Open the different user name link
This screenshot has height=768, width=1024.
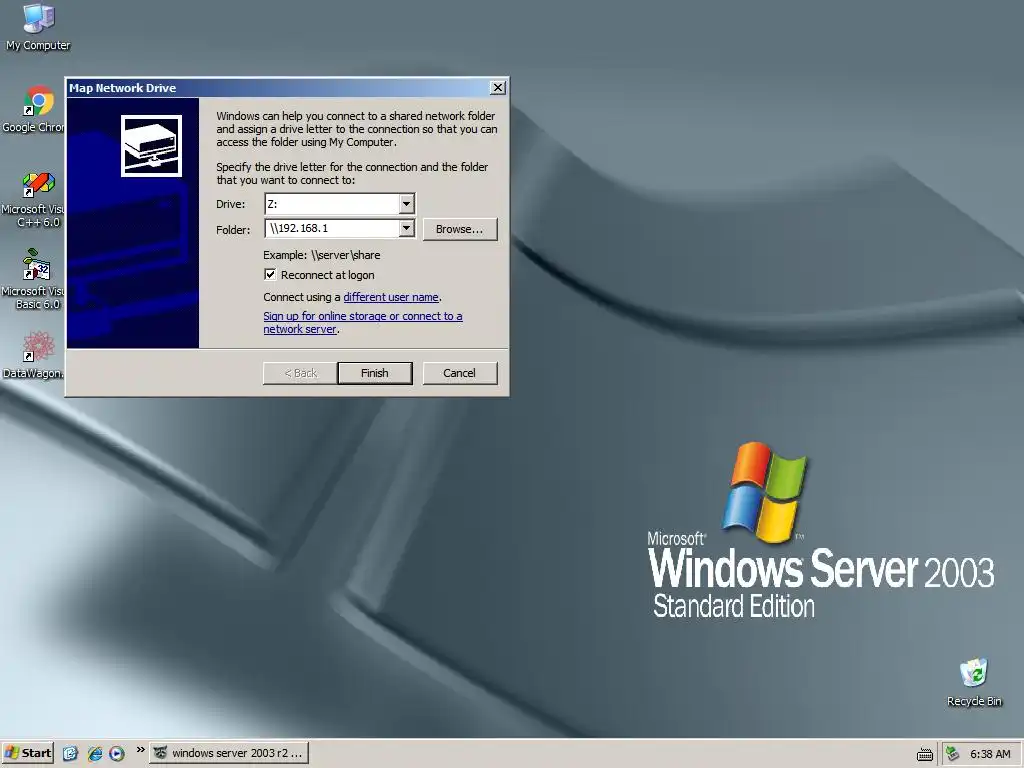tap(391, 297)
